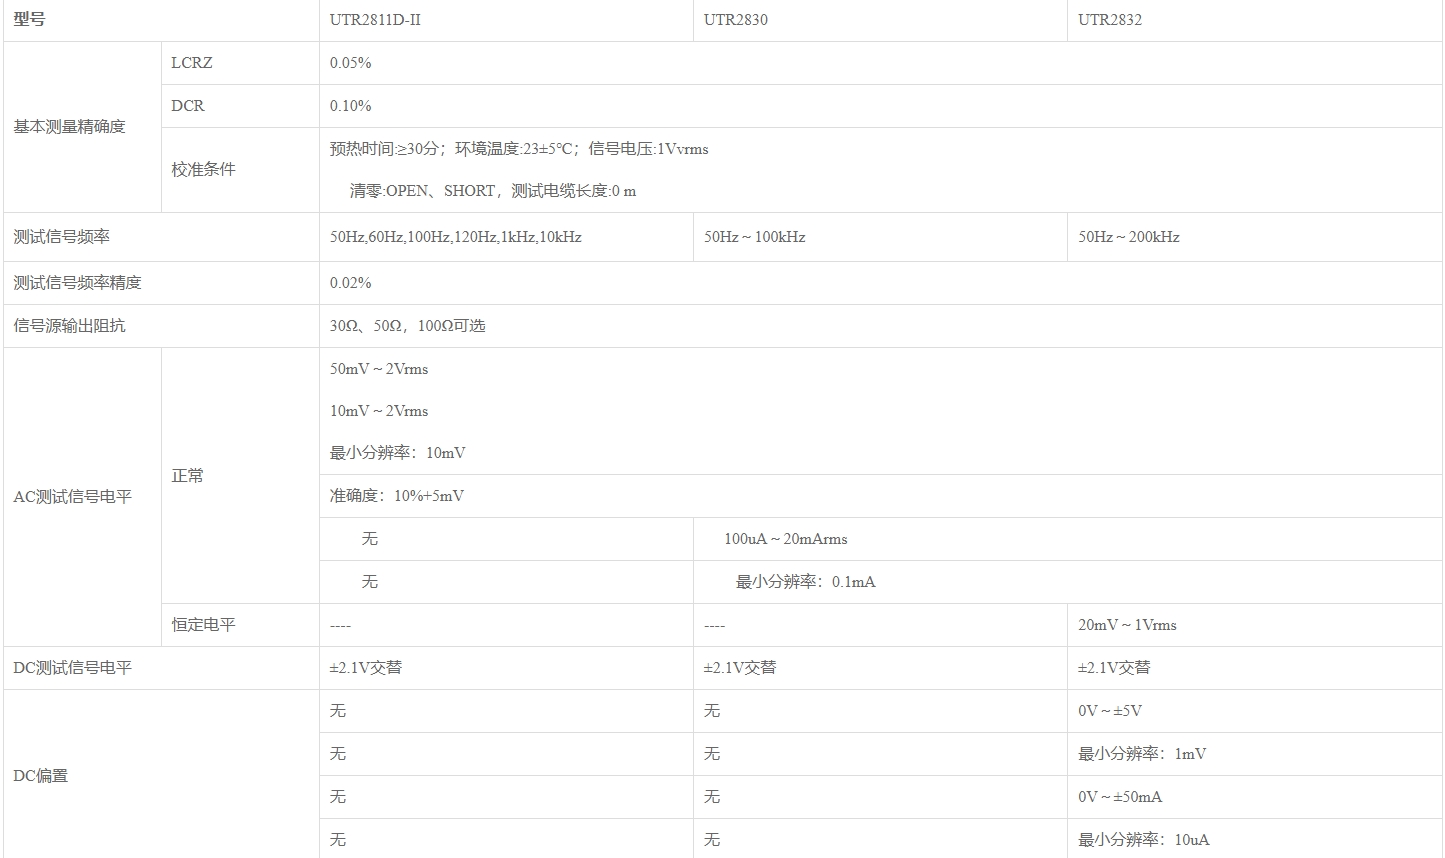
Task: Select the 0V ~ ±5V cell
Action: [x=1254, y=711]
